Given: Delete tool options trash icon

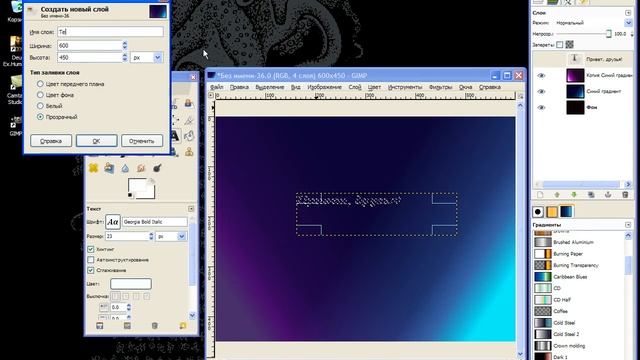Looking at the screenshot, I should pos(155,326).
